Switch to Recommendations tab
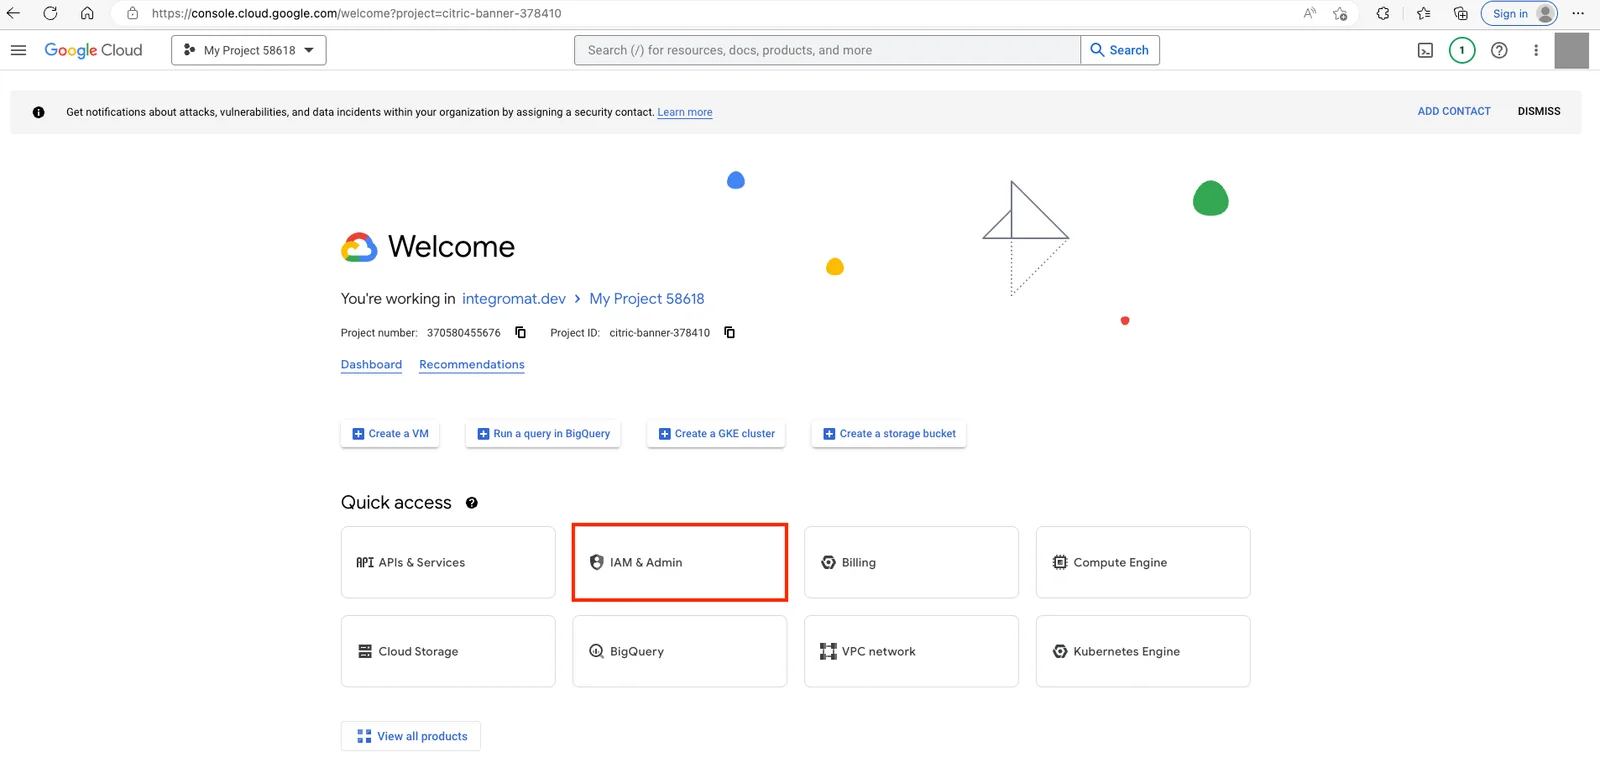The width and height of the screenshot is (1600, 767). 472,365
